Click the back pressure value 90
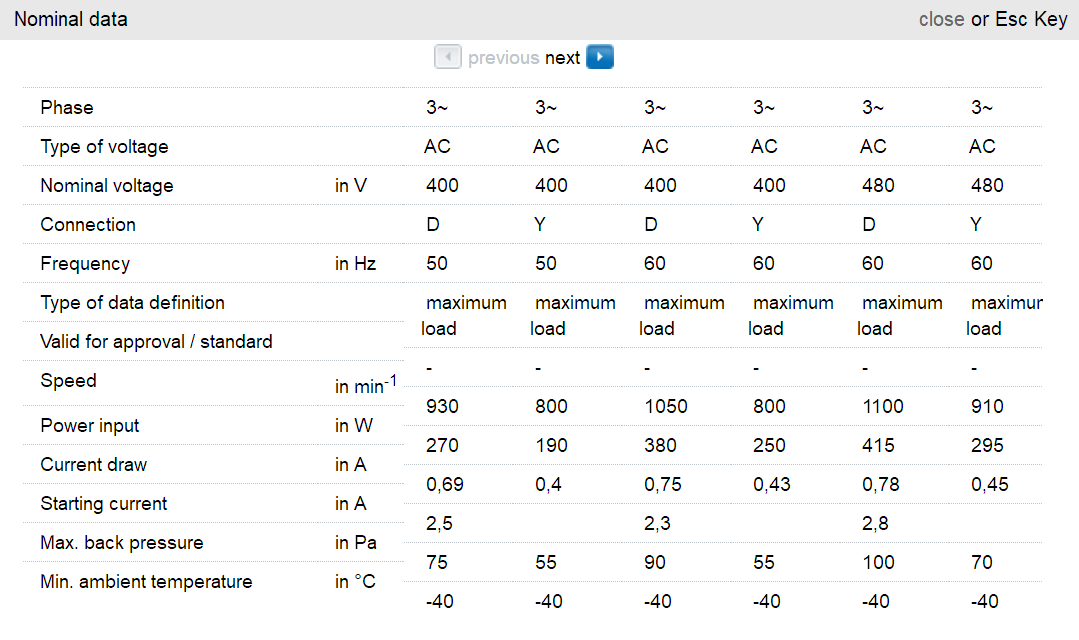The width and height of the screenshot is (1079, 640). [656, 563]
